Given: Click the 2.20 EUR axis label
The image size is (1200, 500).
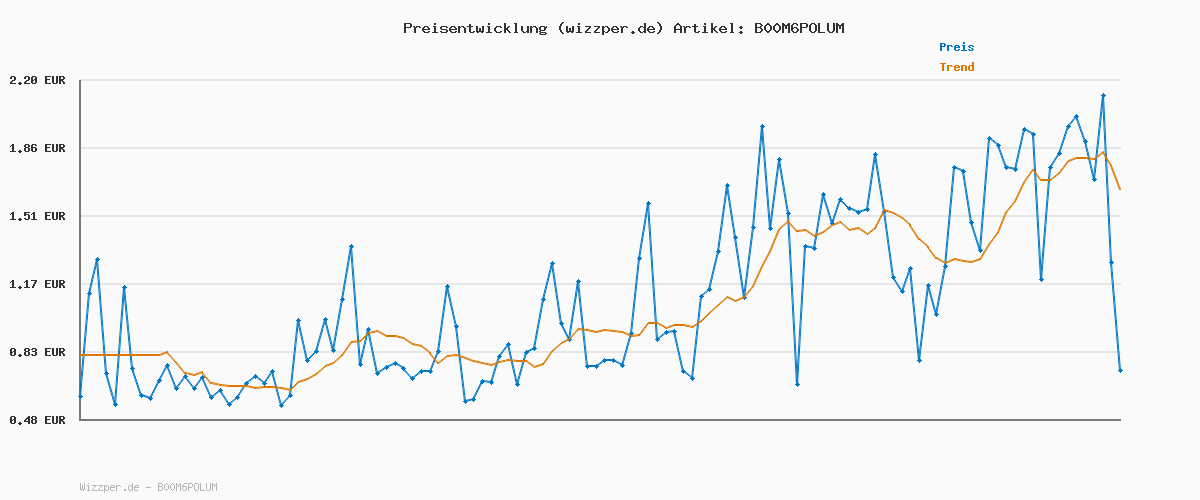Looking at the screenshot, I should (x=36, y=80).
